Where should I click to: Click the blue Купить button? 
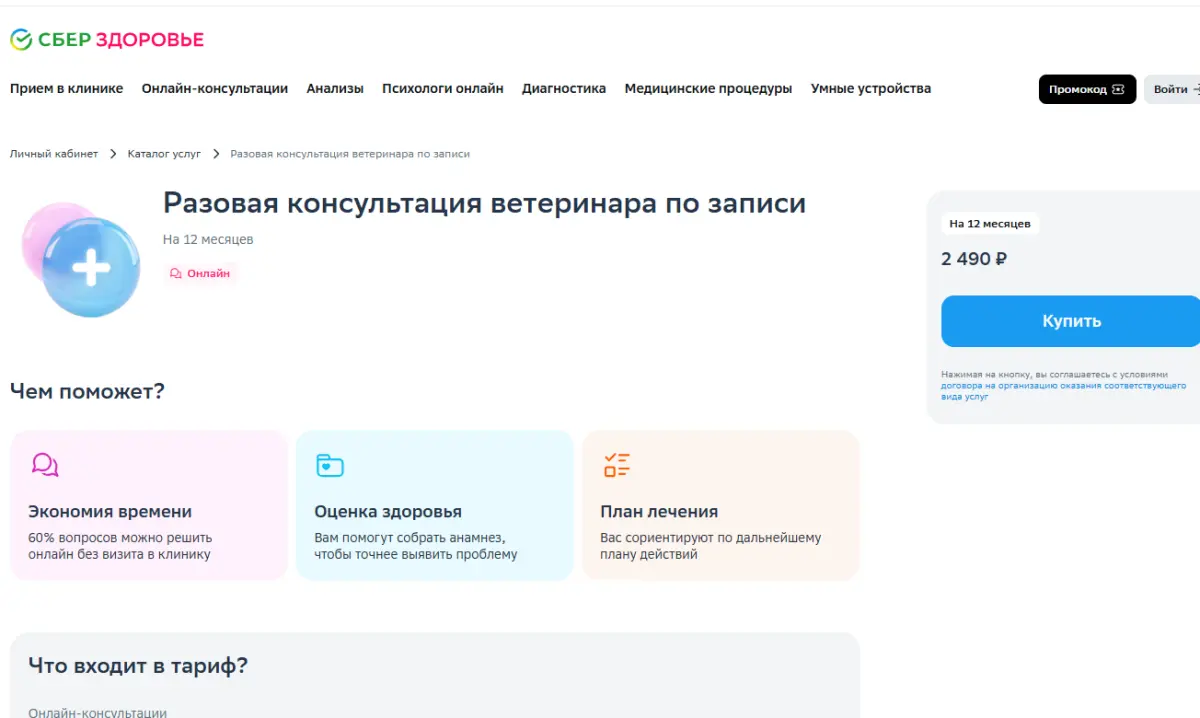click(1071, 321)
